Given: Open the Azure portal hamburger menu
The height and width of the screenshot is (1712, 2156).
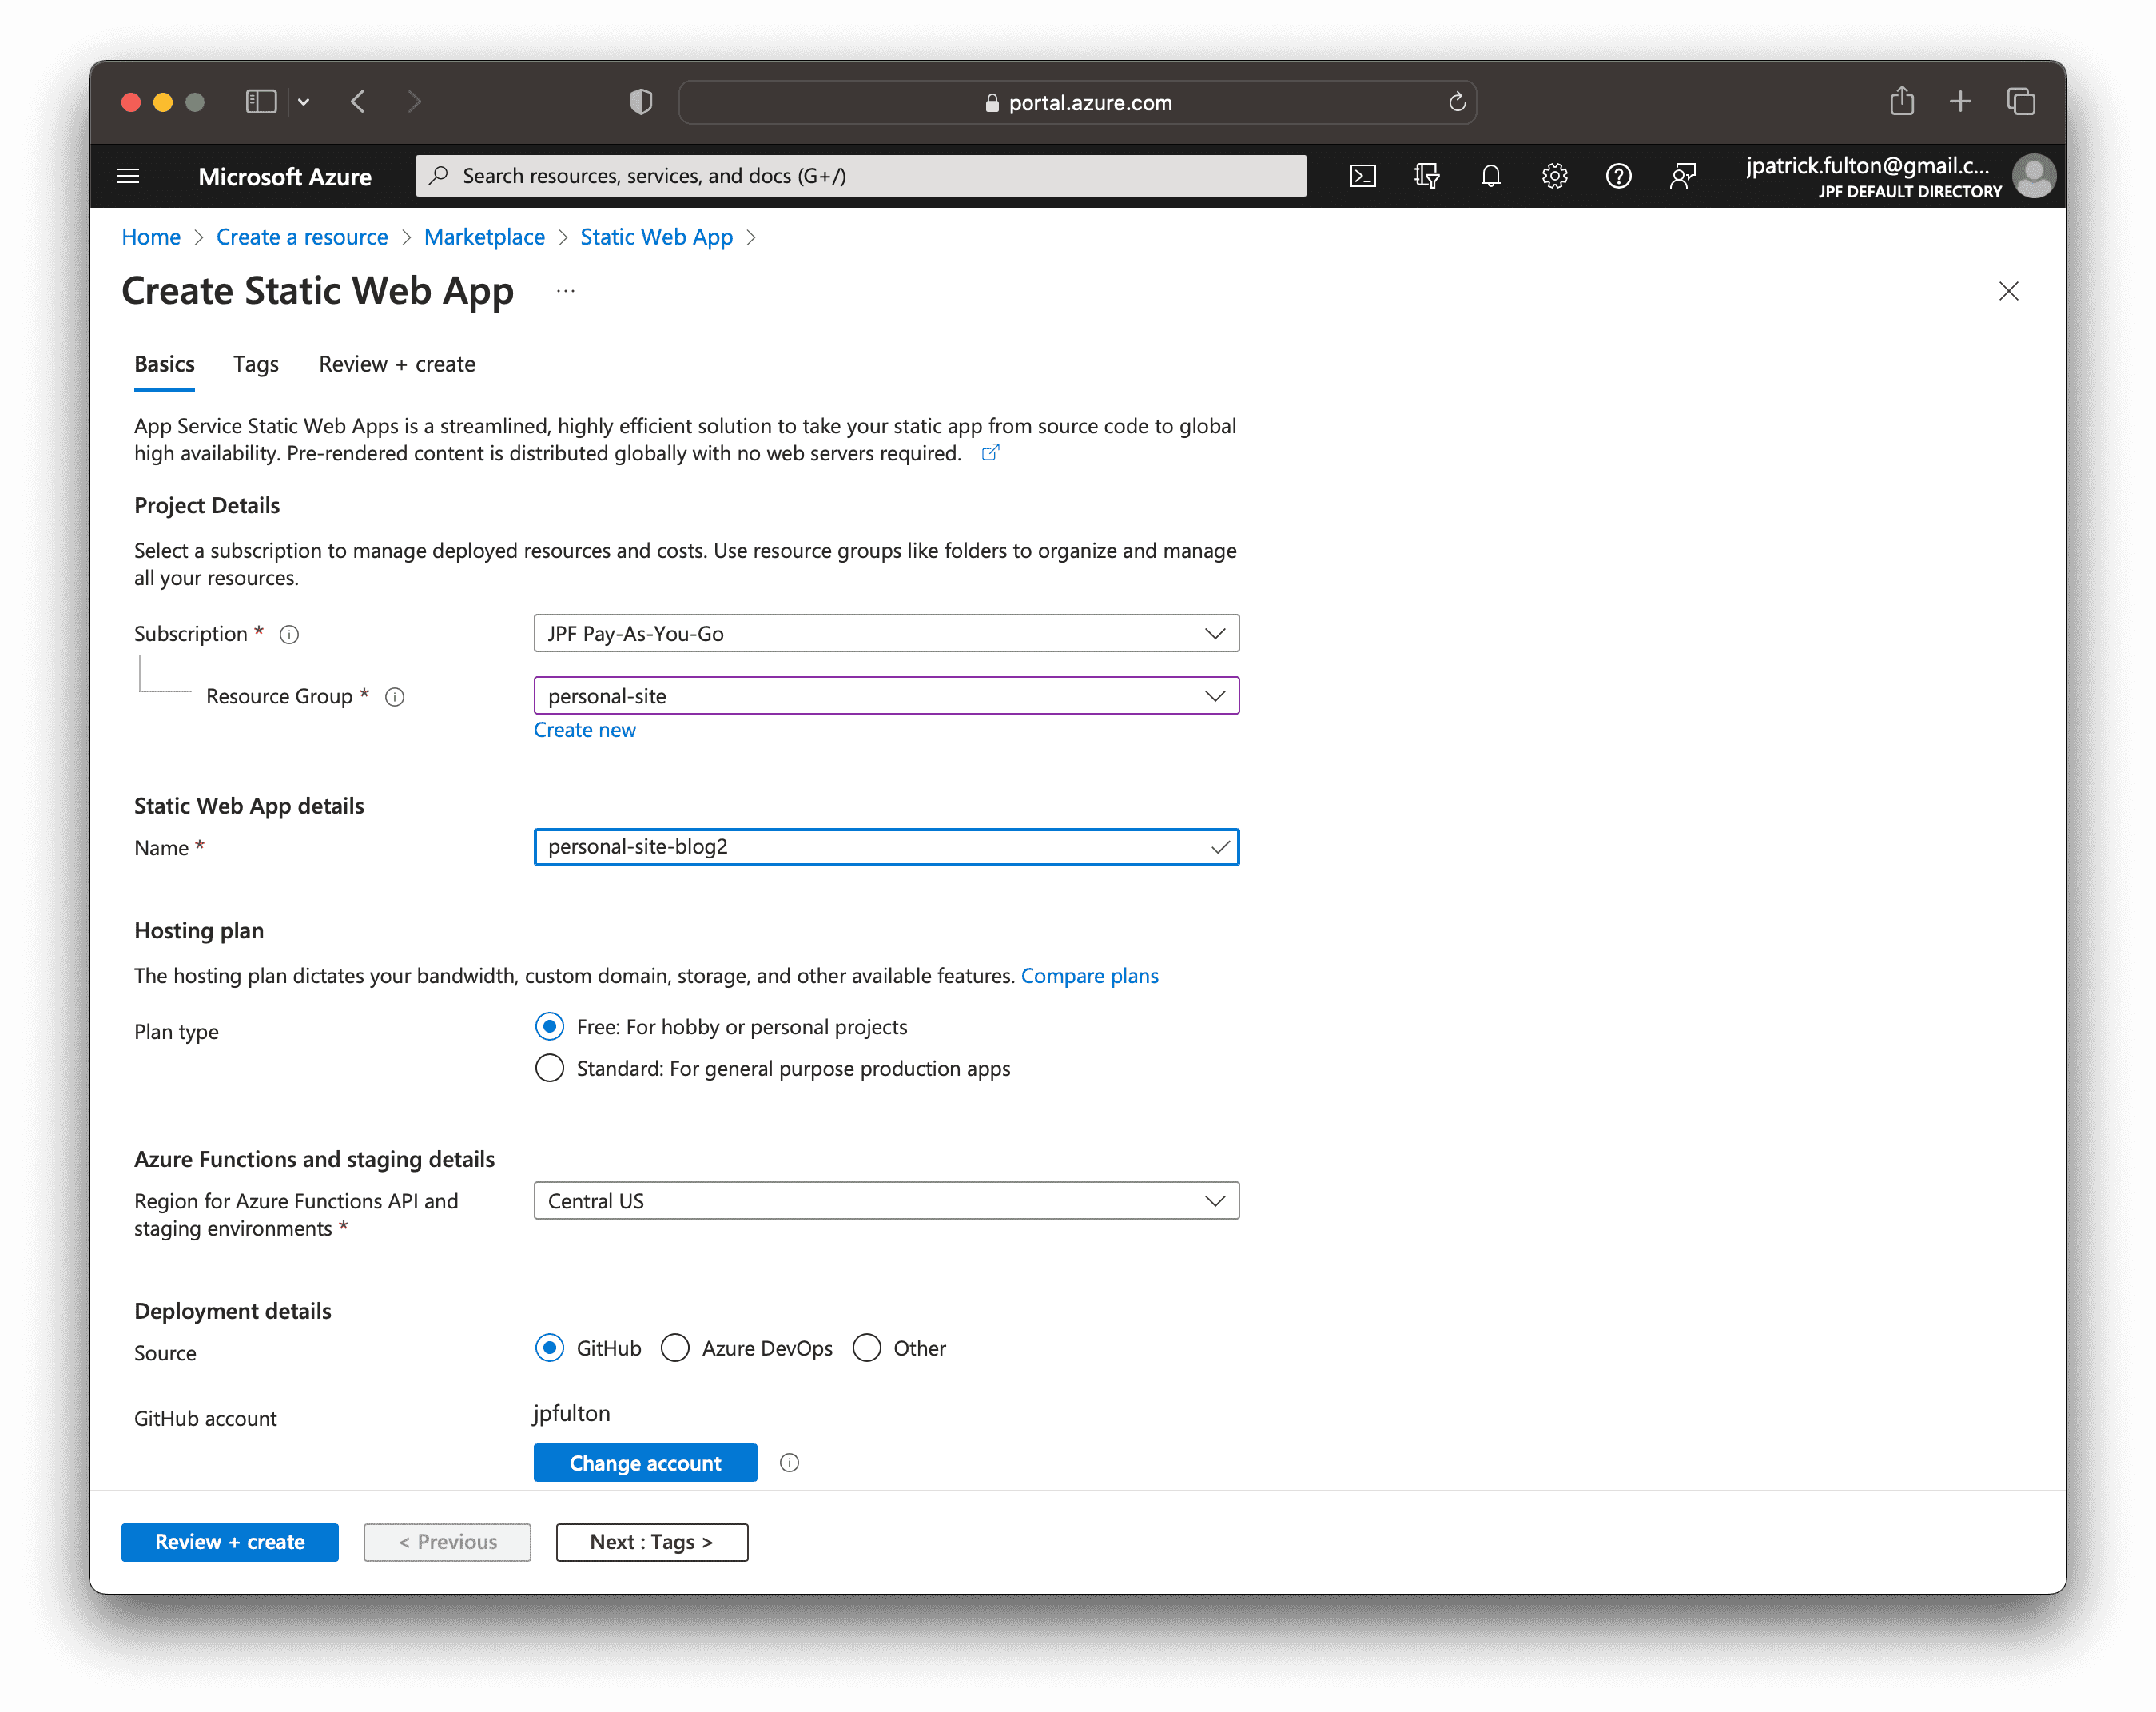Looking at the screenshot, I should point(128,176).
